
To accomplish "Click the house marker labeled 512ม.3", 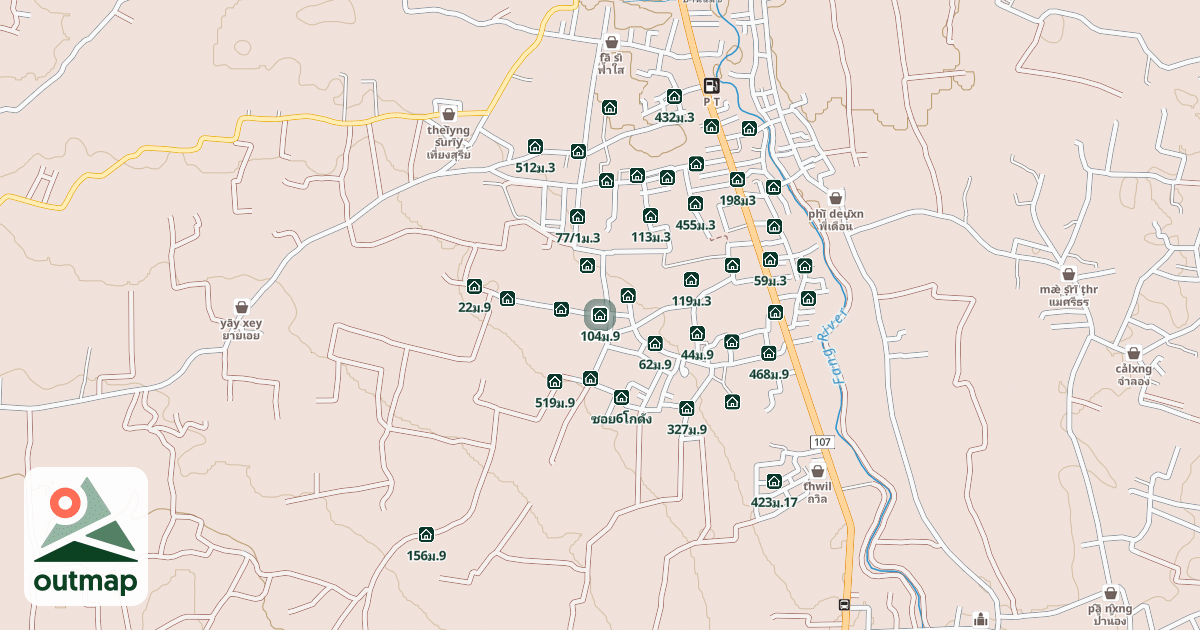I will (x=535, y=146).
